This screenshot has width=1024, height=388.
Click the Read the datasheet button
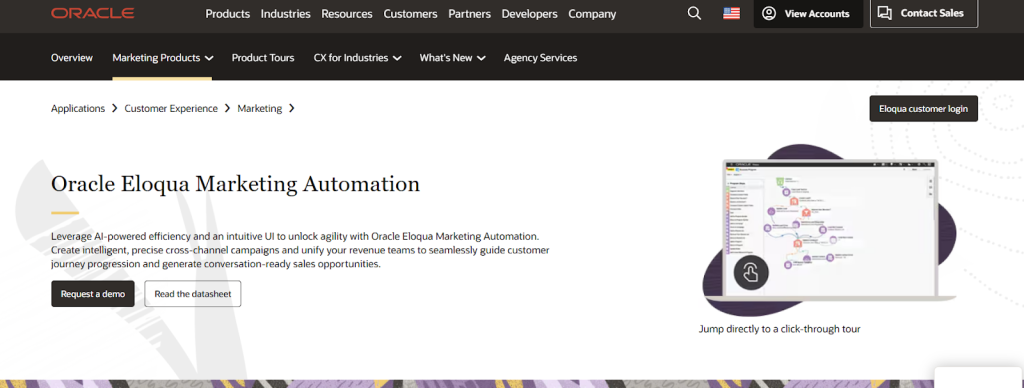(x=193, y=294)
